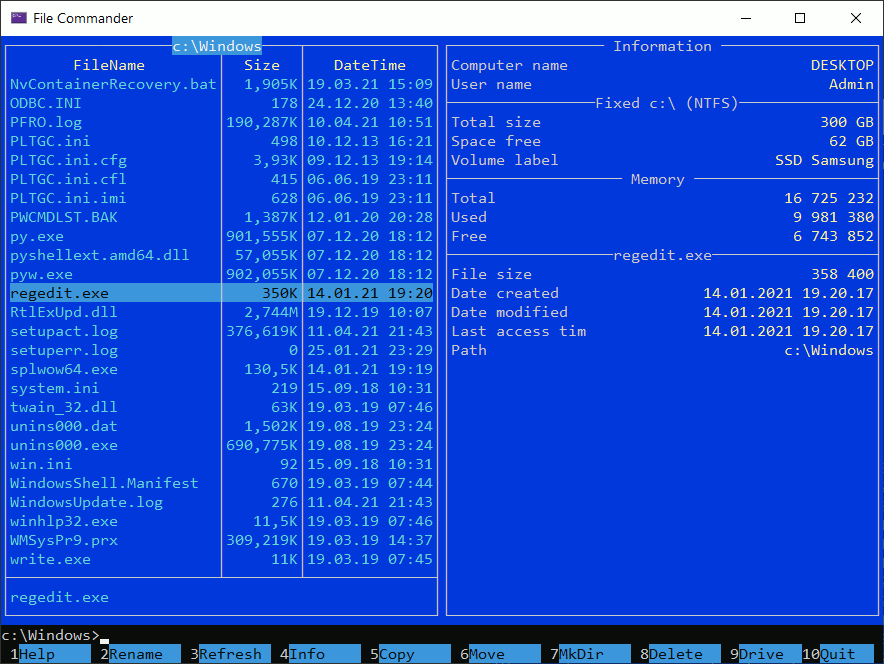Click the 9 981 380 used memory value

click(833, 217)
